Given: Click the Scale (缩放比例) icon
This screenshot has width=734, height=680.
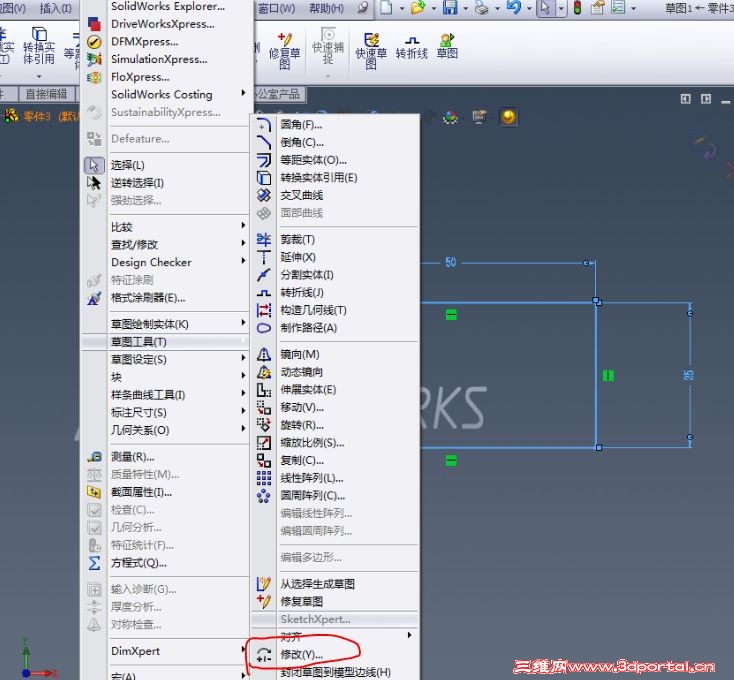Looking at the screenshot, I should point(264,443).
